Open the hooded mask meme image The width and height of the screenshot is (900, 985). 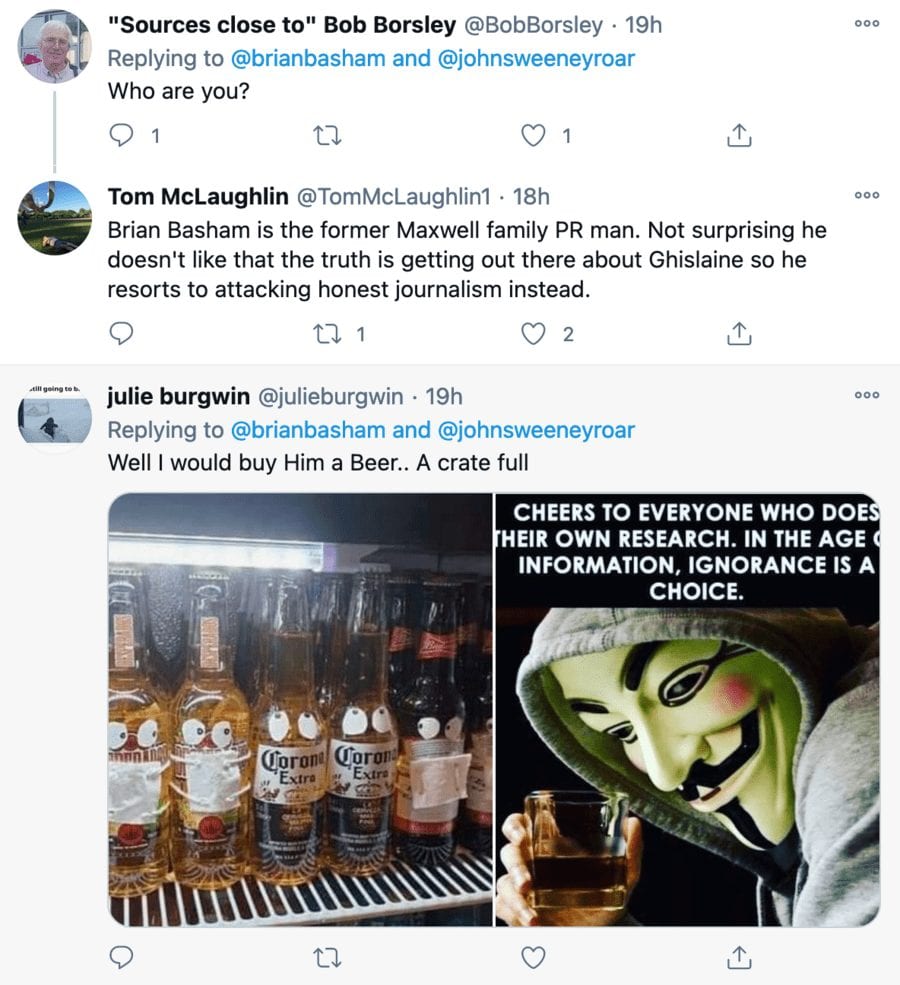pyautogui.click(x=688, y=710)
